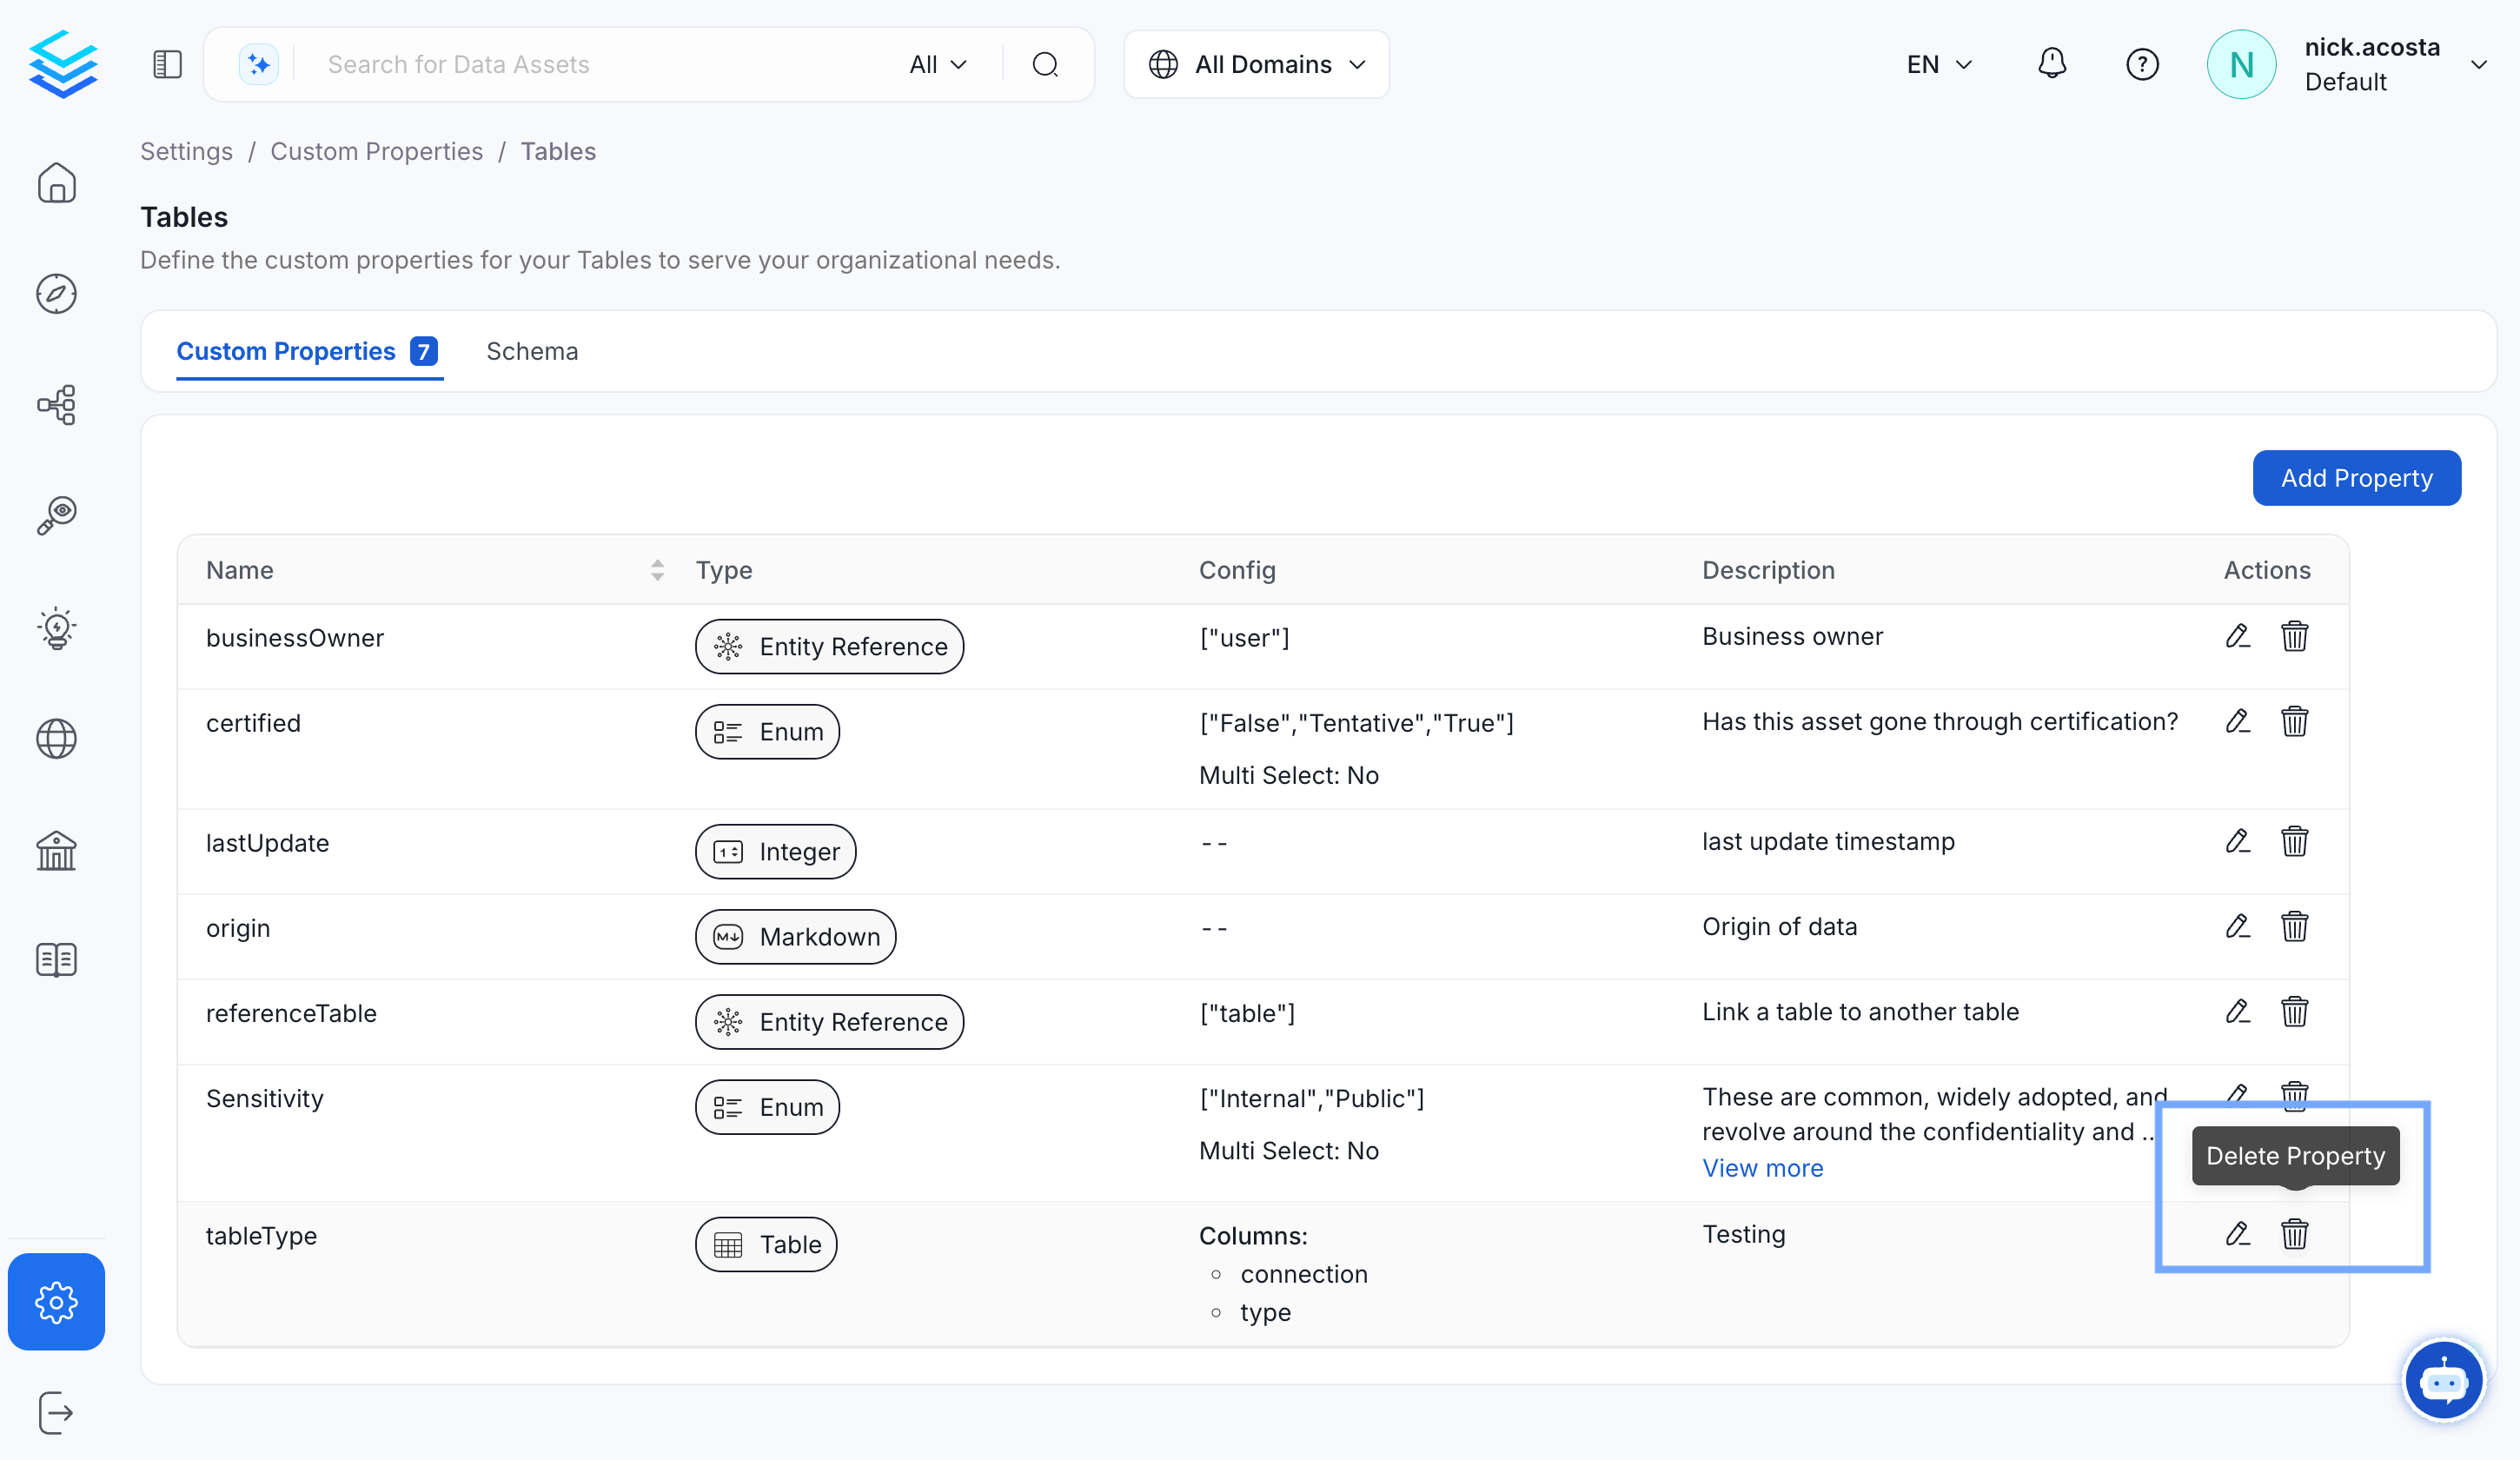Click the logout icon in sidebar

56,1412
